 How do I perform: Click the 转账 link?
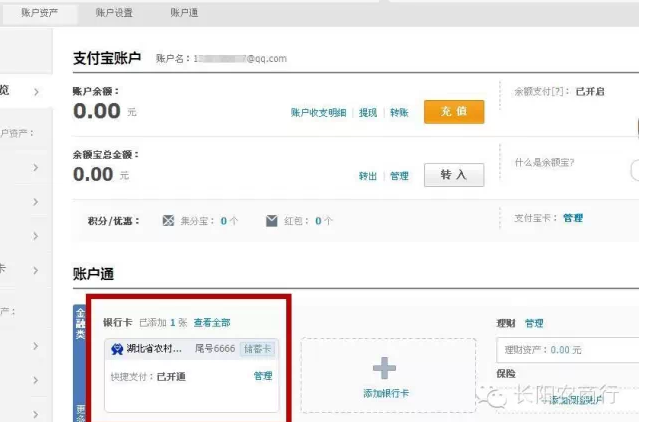coord(399,112)
